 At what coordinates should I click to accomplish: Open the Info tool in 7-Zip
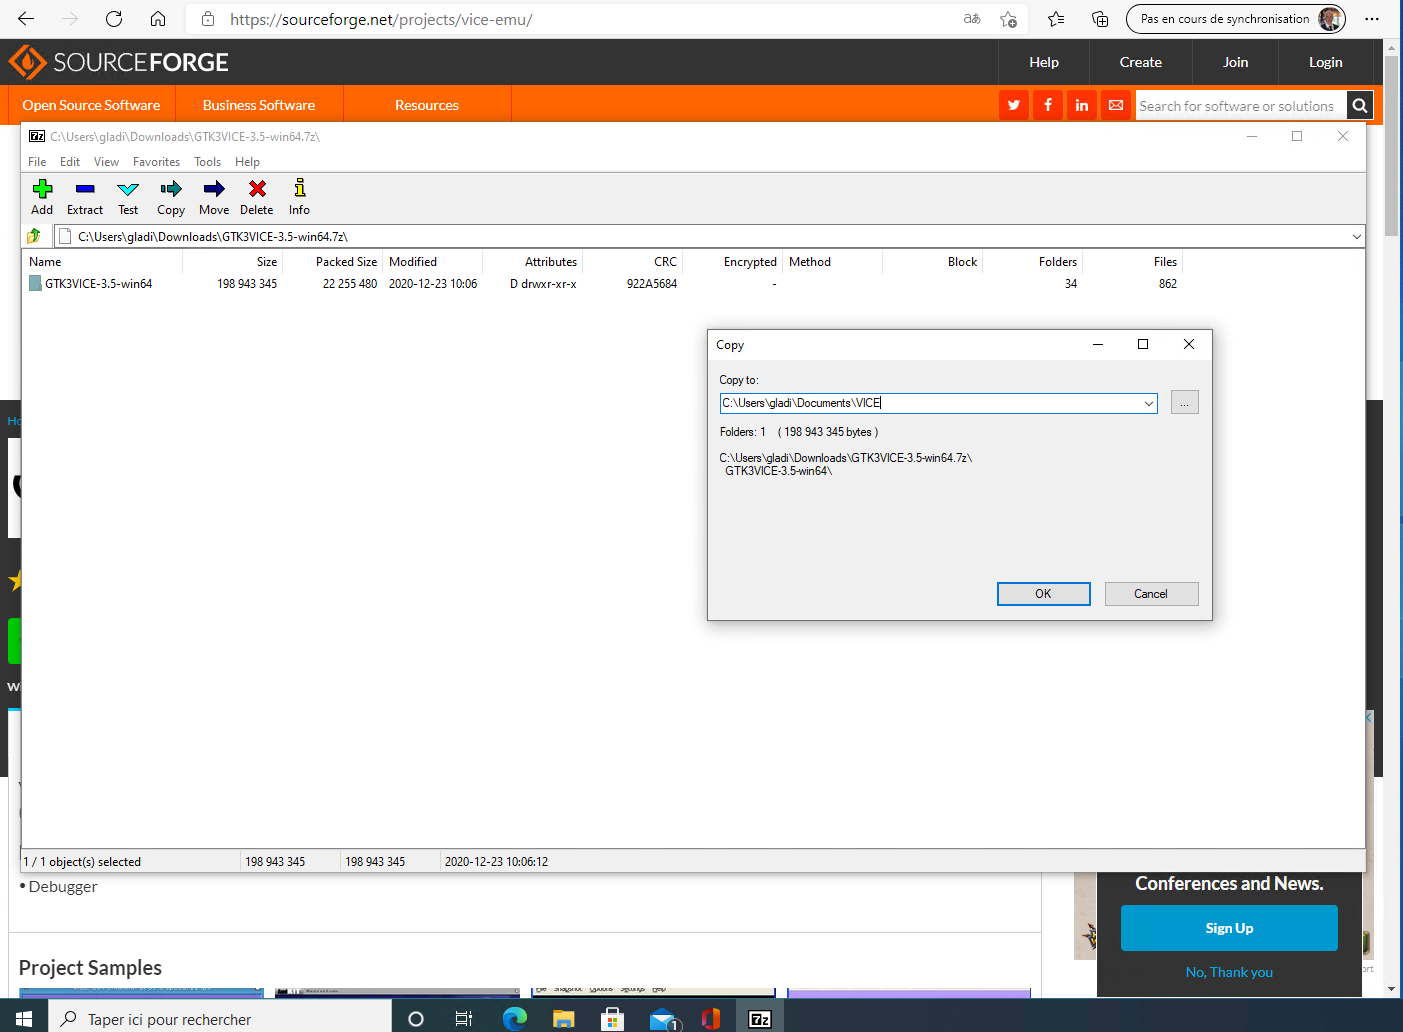click(299, 197)
